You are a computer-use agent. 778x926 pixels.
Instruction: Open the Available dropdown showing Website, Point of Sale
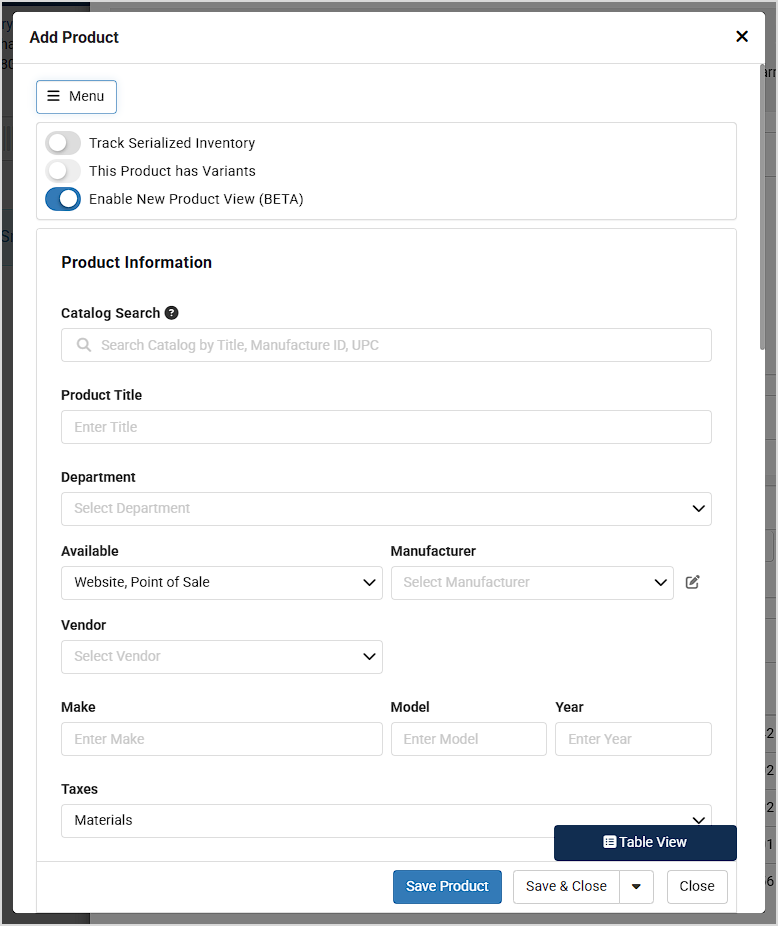pos(221,582)
